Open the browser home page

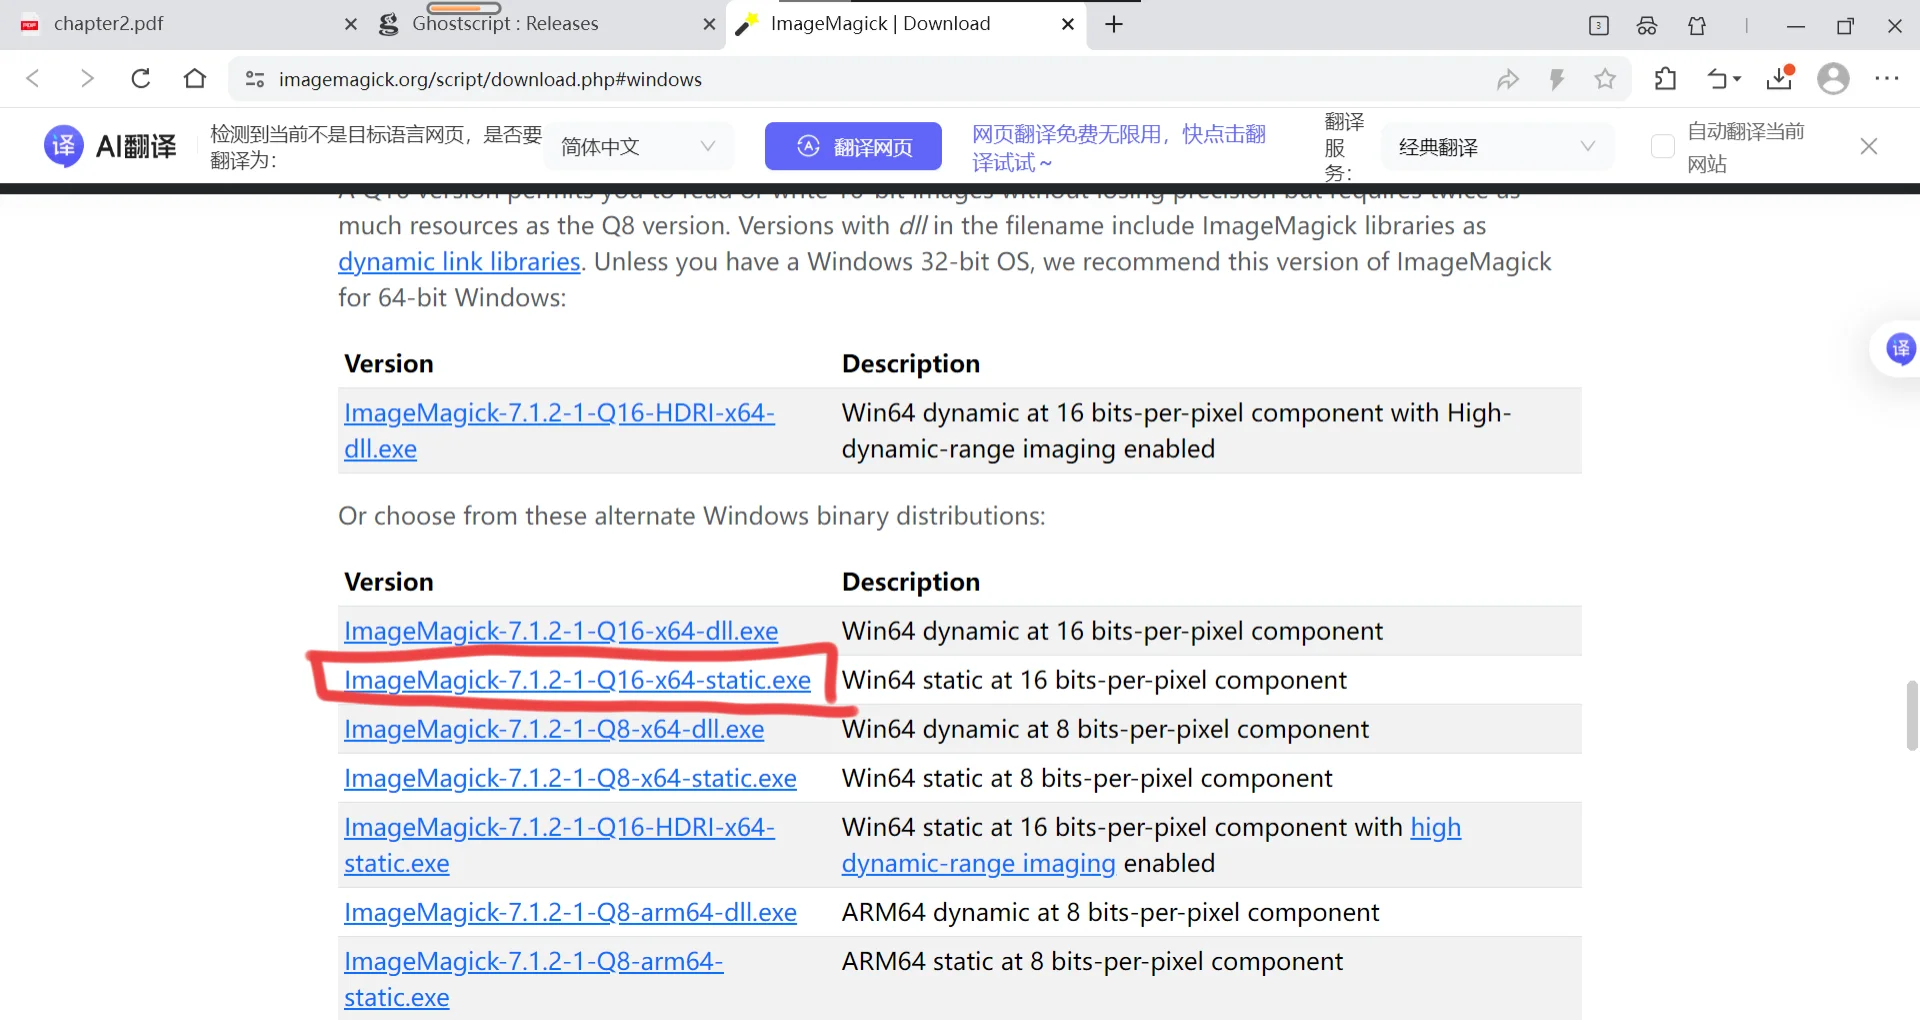coord(195,79)
